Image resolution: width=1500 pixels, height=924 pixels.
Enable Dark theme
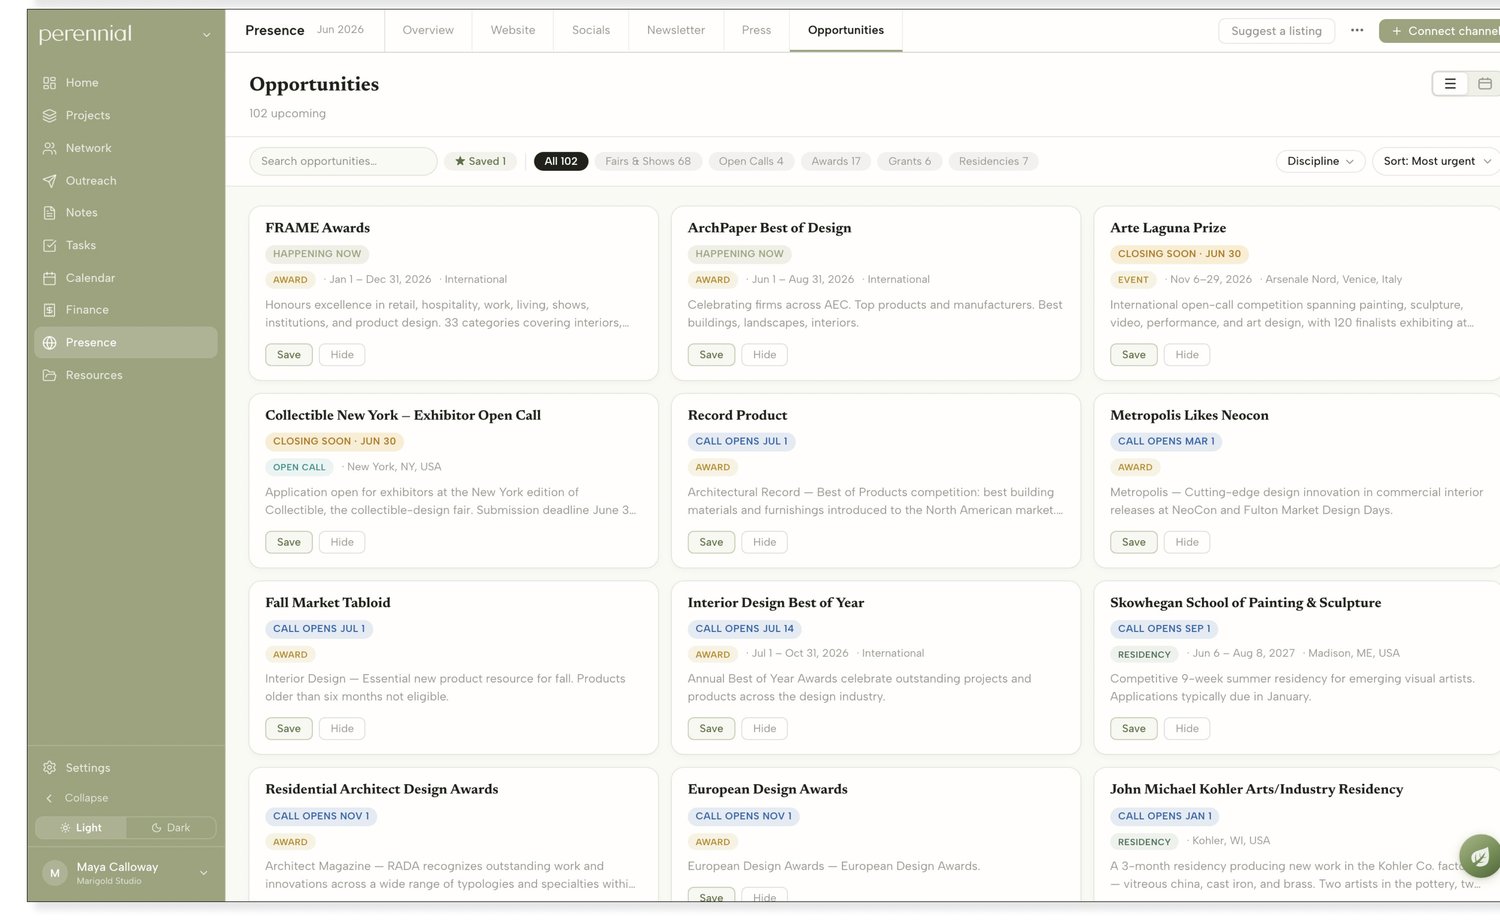click(171, 828)
